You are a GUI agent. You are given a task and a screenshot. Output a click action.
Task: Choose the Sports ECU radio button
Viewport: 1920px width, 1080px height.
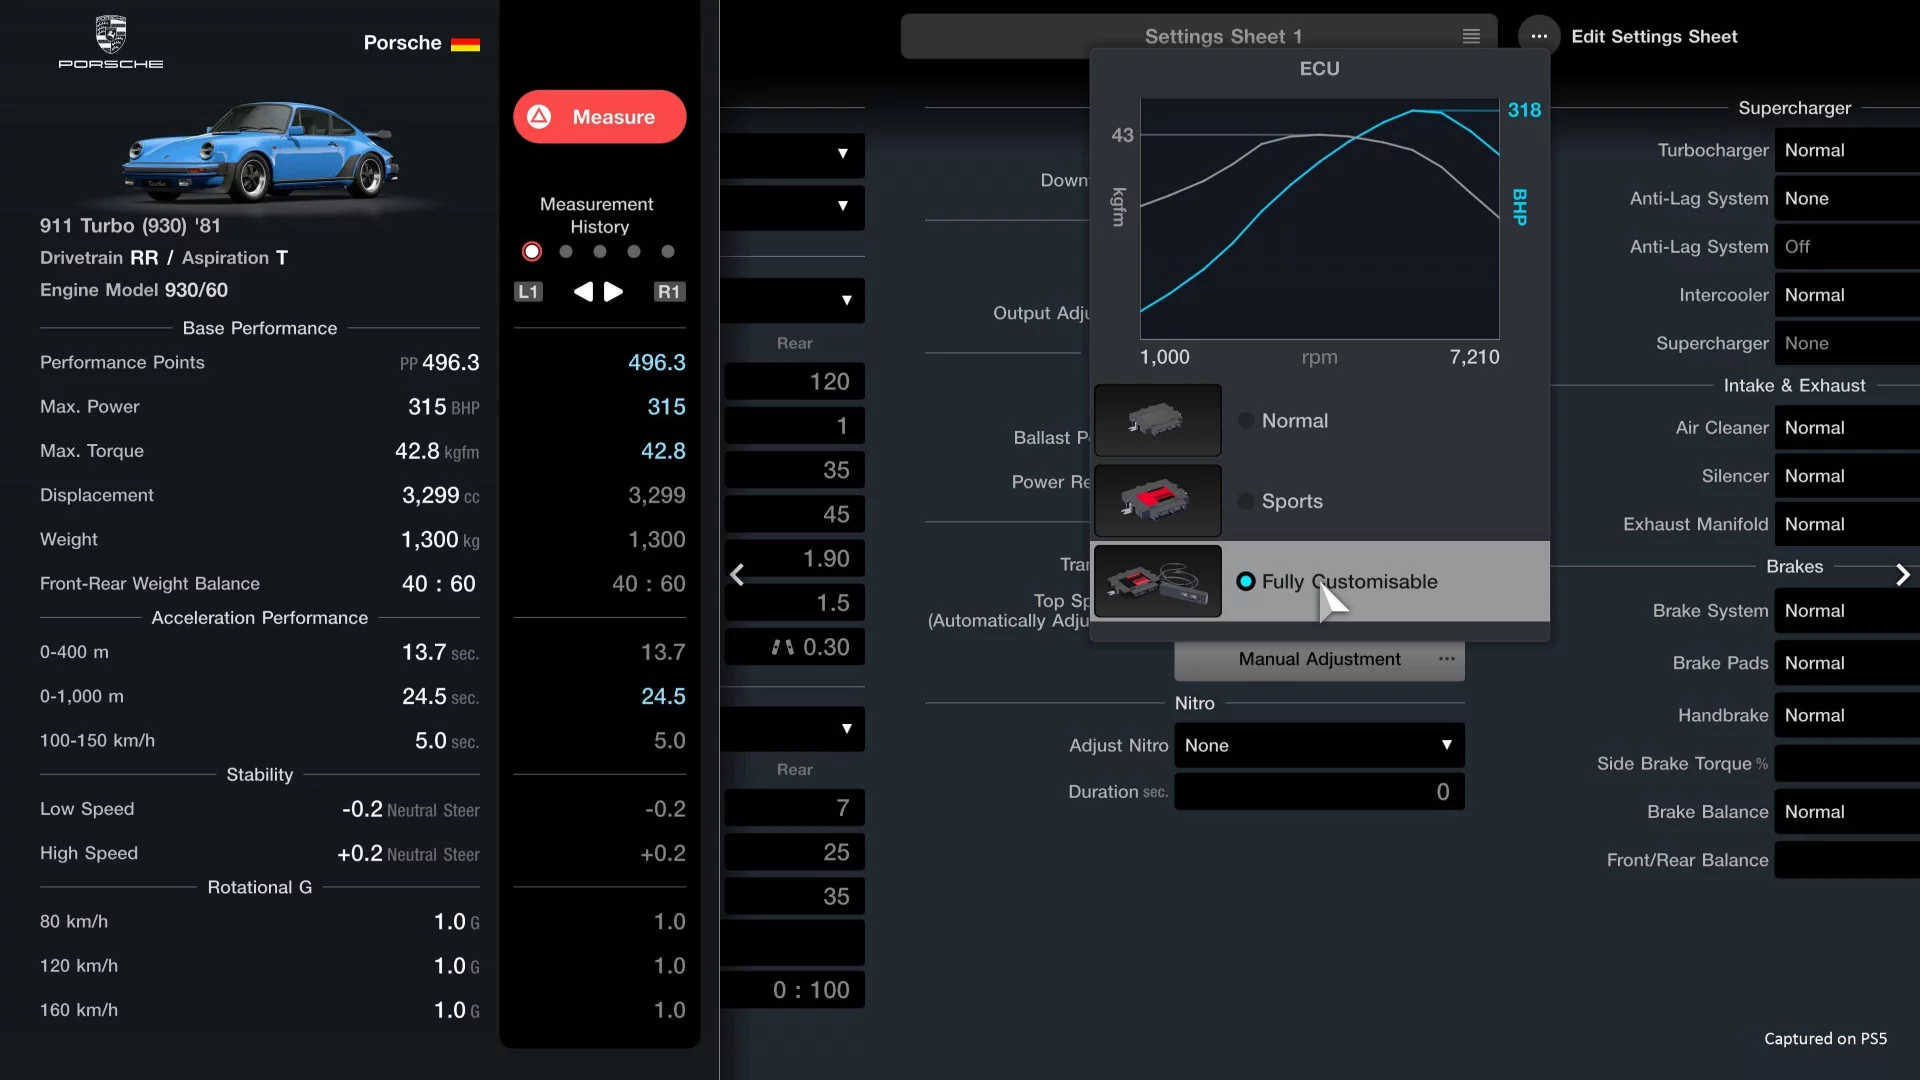tap(1246, 501)
